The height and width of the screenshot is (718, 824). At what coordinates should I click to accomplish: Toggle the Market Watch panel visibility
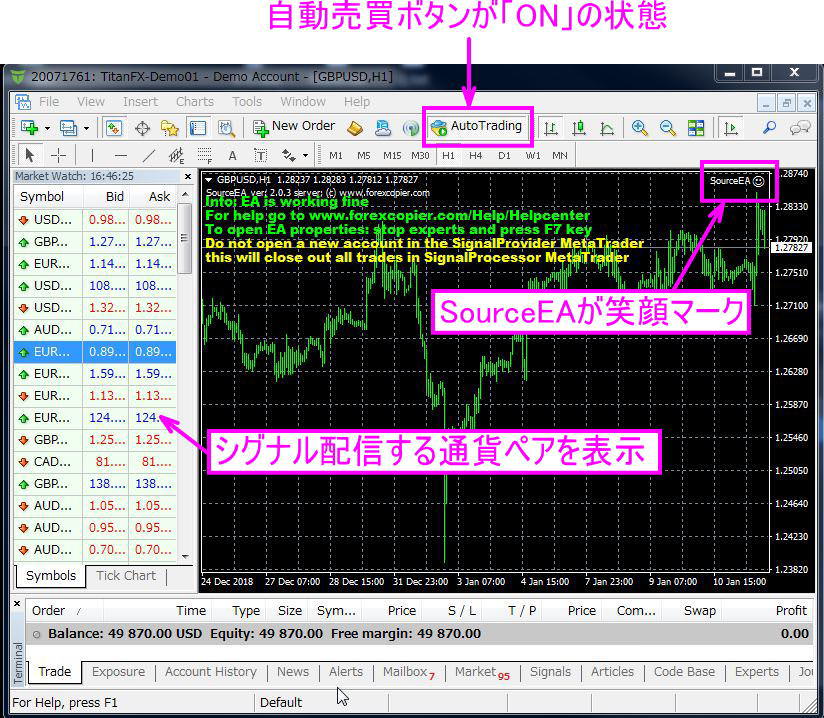click(113, 128)
